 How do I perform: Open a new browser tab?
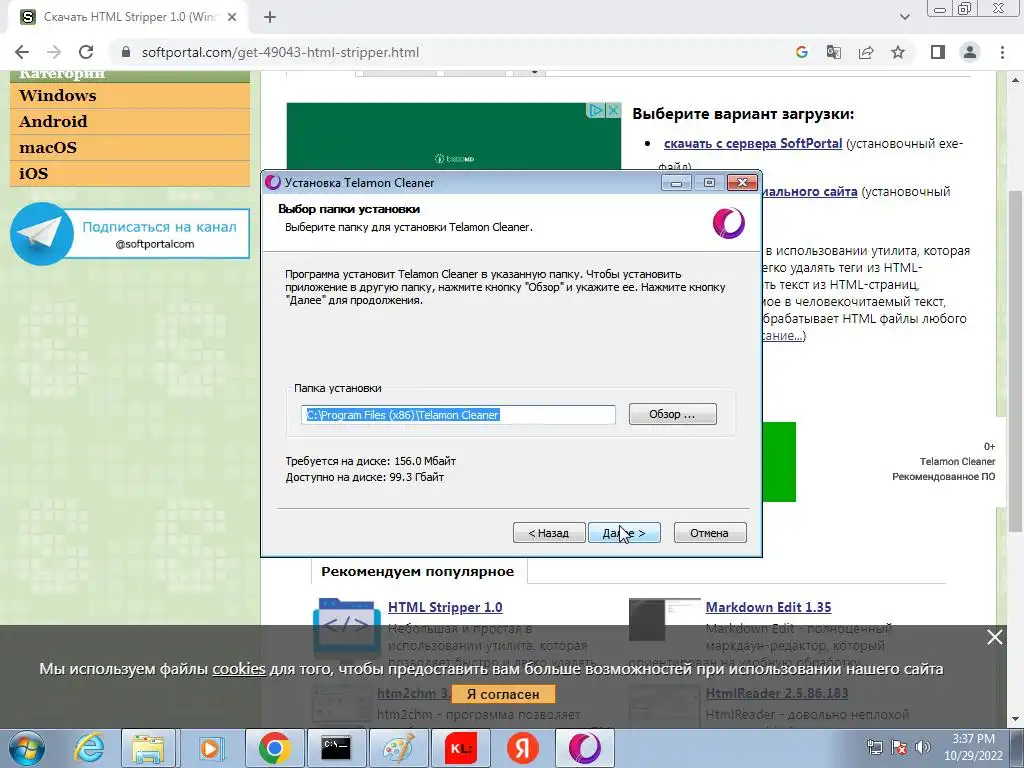(x=270, y=18)
